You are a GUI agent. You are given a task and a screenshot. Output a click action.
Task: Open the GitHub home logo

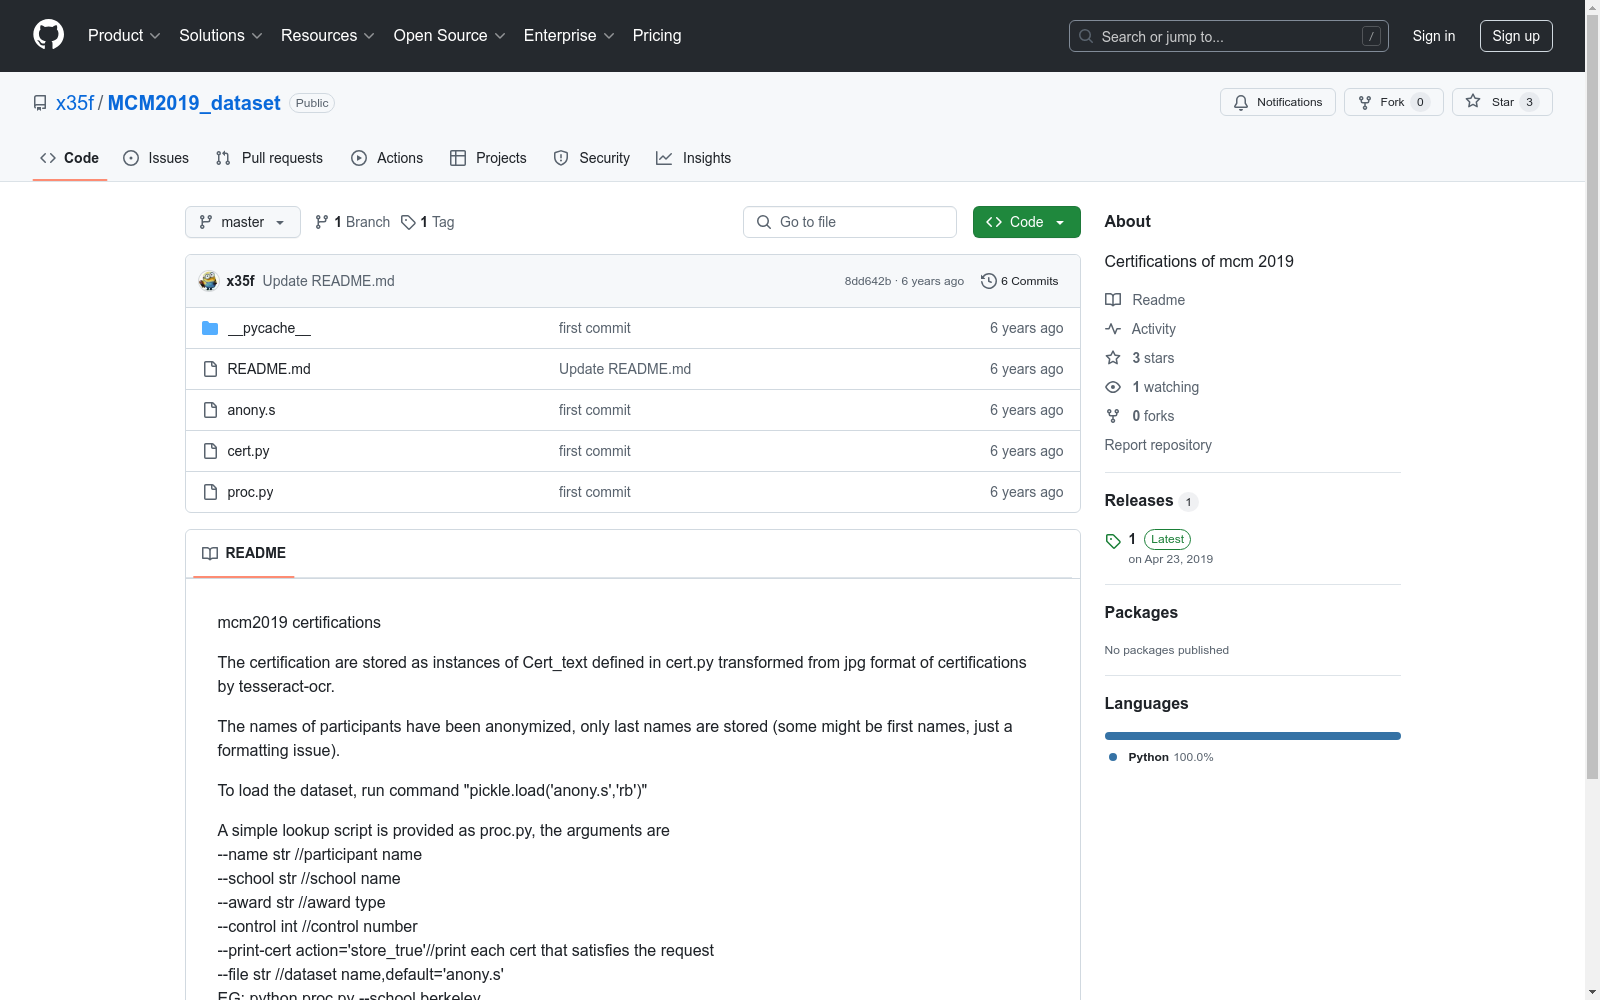tap(48, 35)
